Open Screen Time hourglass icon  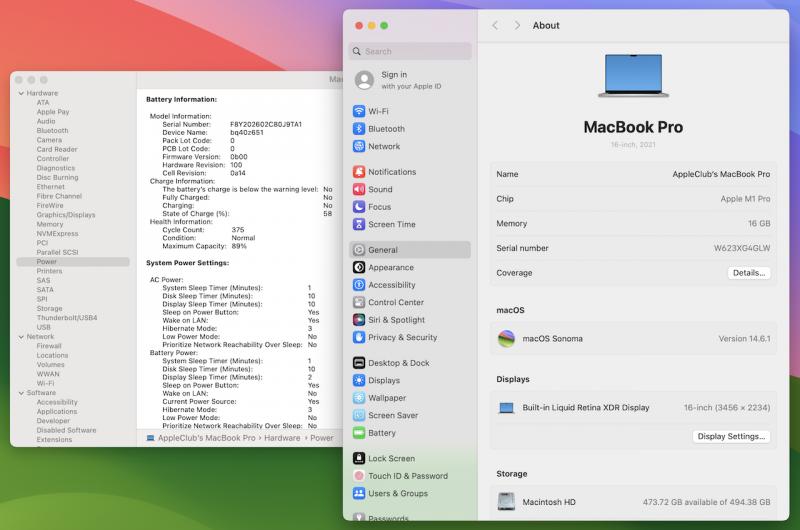(x=359, y=224)
